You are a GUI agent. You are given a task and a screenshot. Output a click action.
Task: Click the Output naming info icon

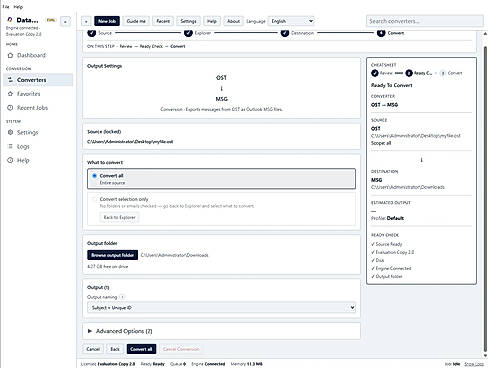pos(122,297)
